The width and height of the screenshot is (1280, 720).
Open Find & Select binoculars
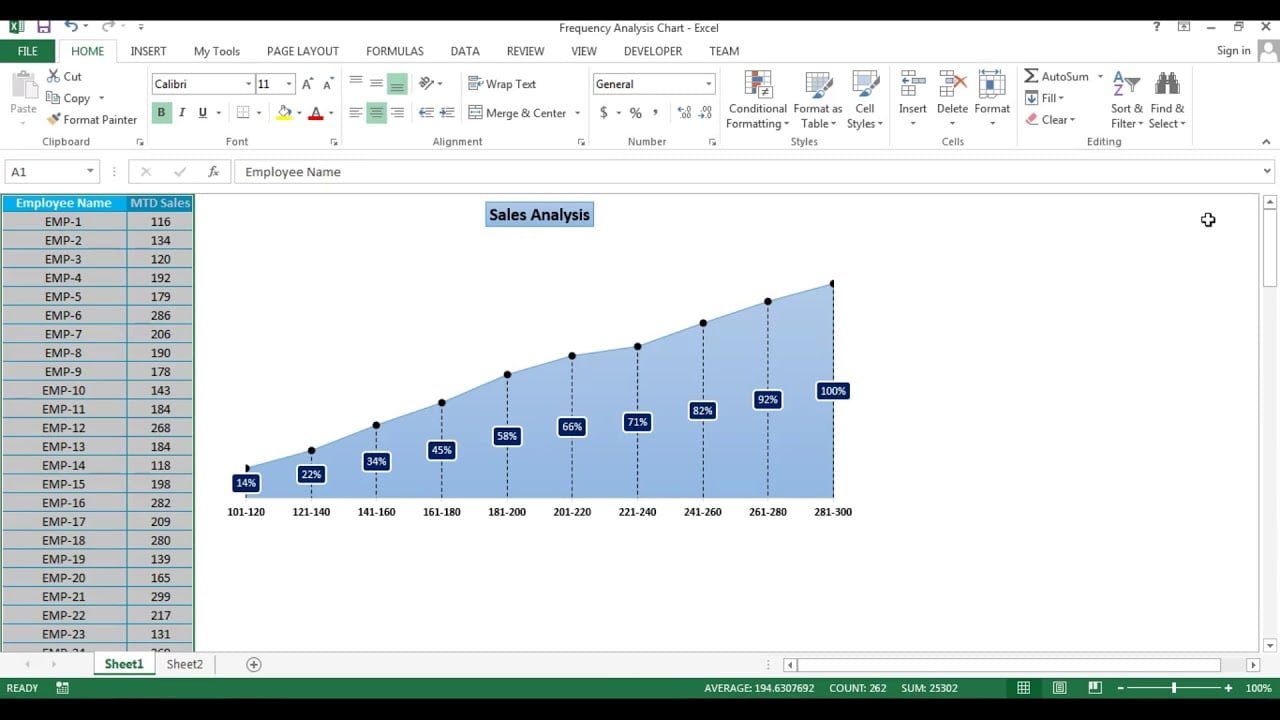tap(1167, 100)
